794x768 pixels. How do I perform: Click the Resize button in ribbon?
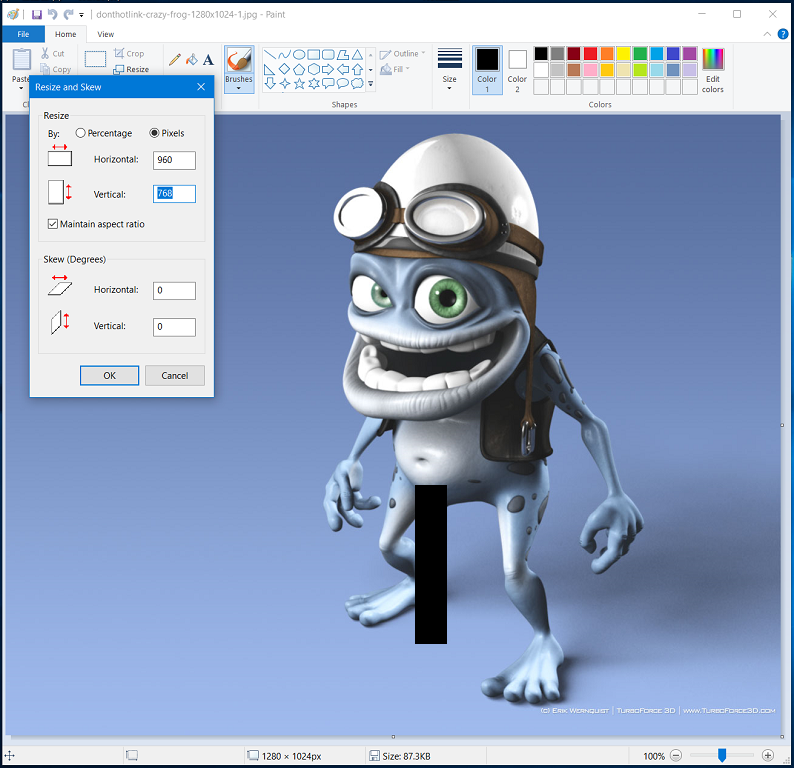(x=131, y=69)
